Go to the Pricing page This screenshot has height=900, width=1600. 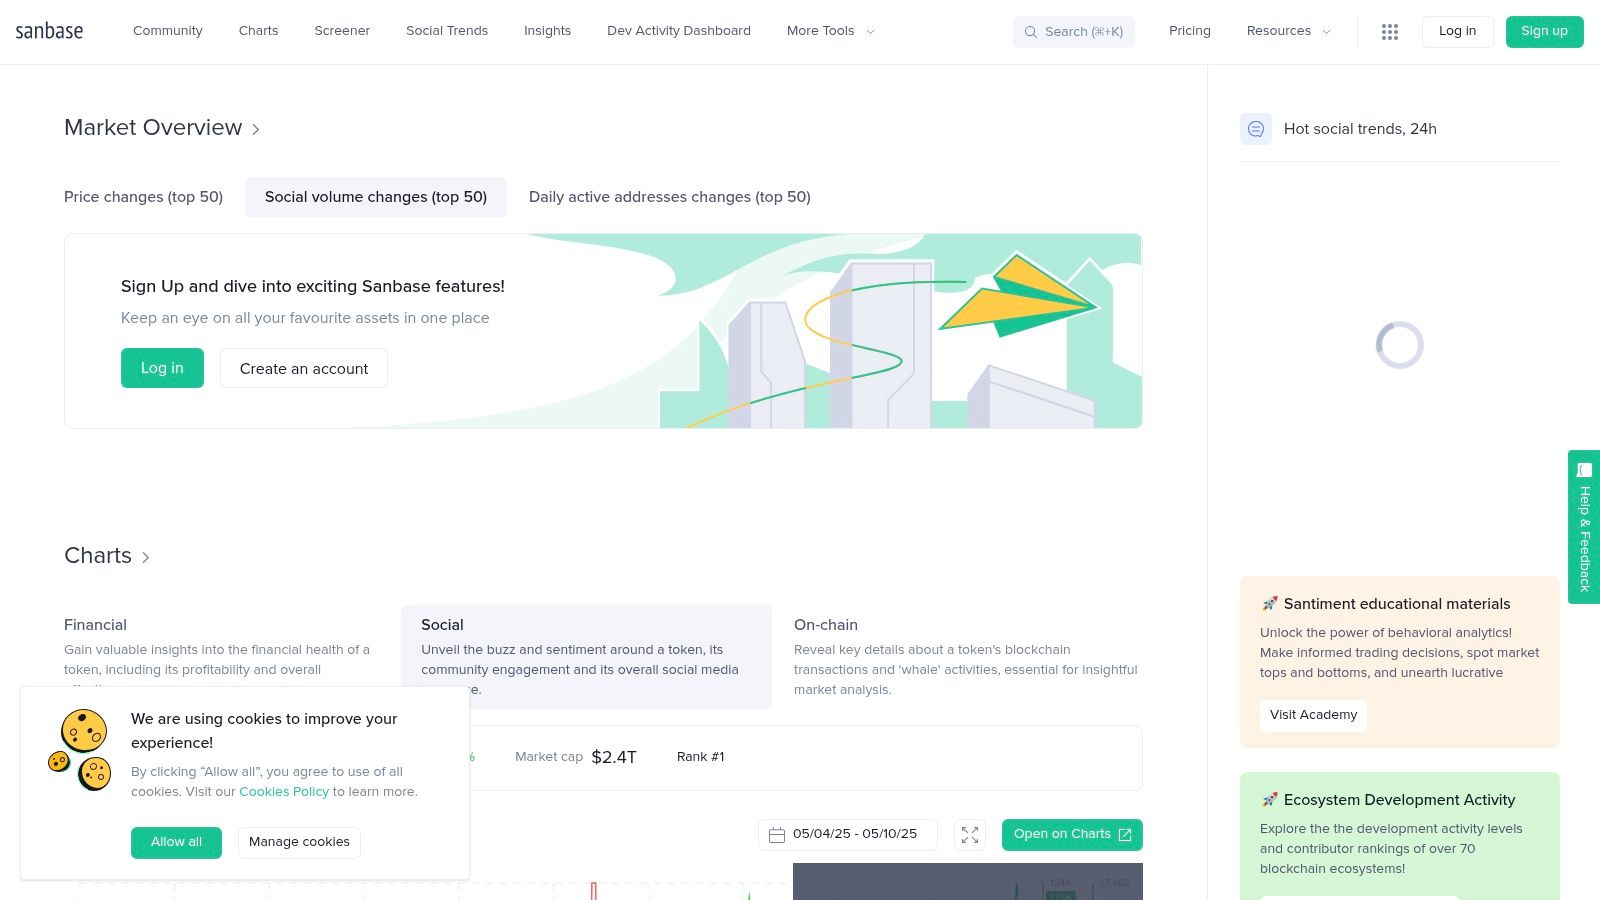coord(1190,31)
